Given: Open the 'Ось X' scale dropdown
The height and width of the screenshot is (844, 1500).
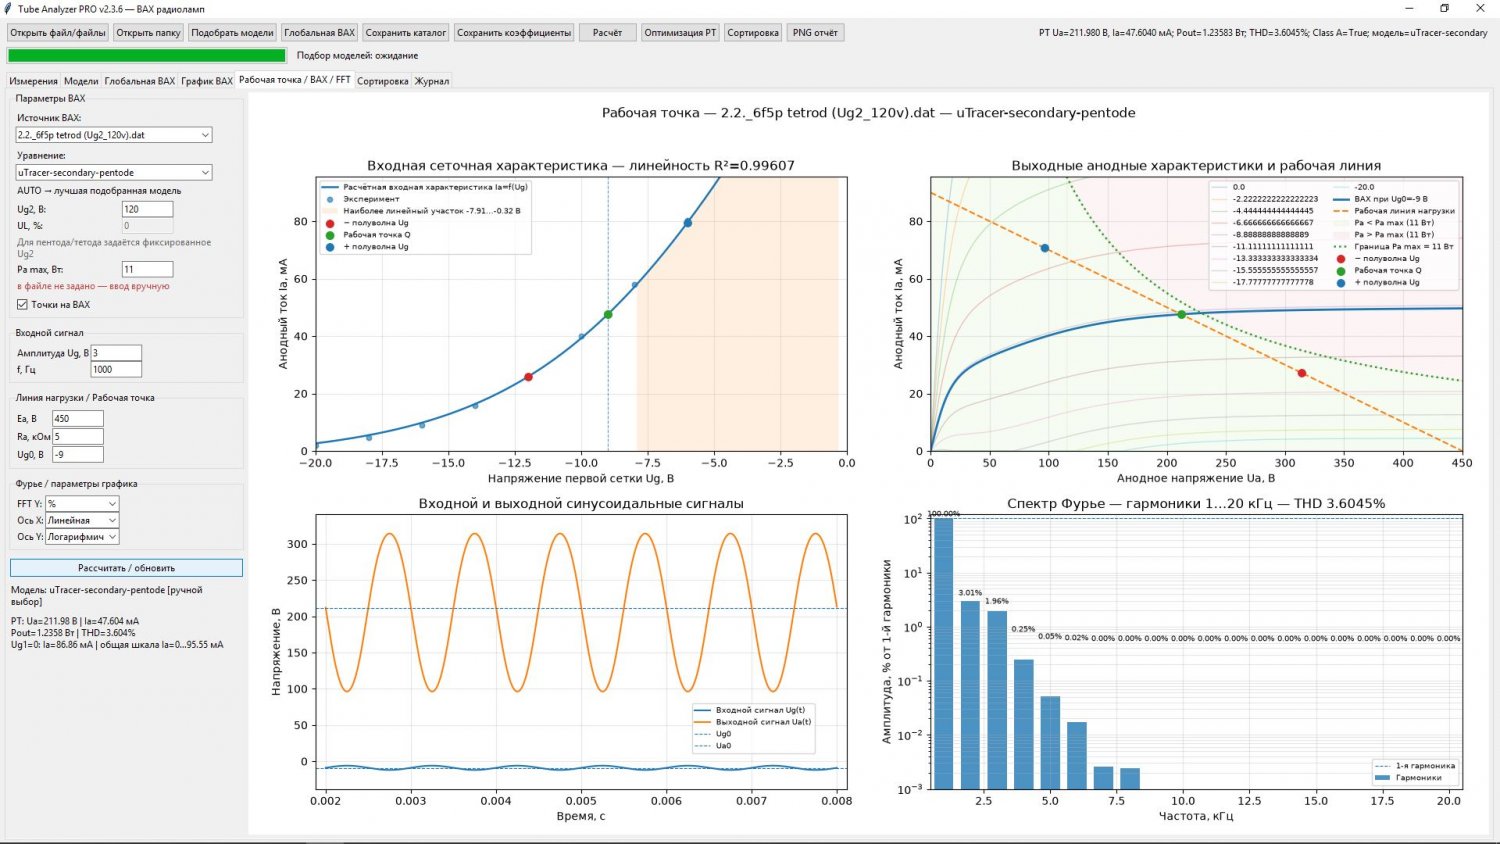Looking at the screenshot, I should pyautogui.click(x=82, y=521).
